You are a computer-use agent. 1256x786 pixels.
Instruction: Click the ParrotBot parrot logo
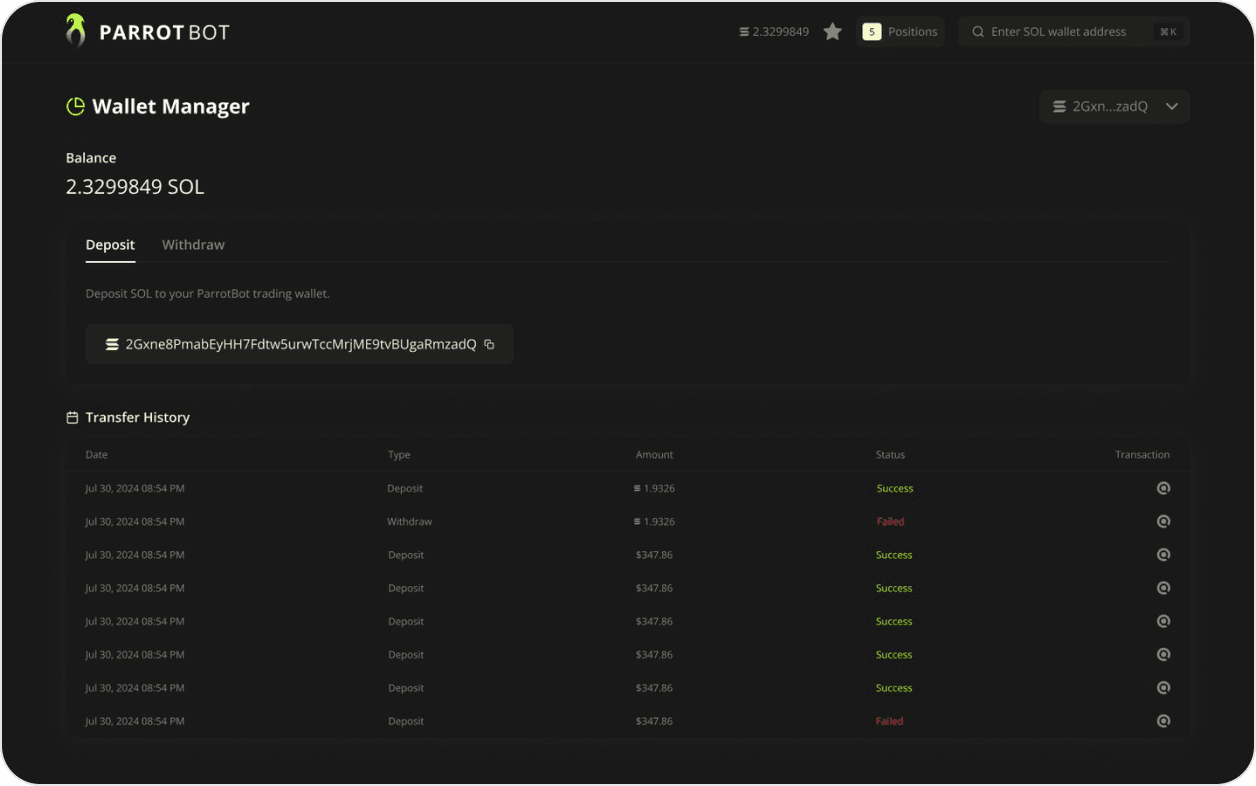75,30
